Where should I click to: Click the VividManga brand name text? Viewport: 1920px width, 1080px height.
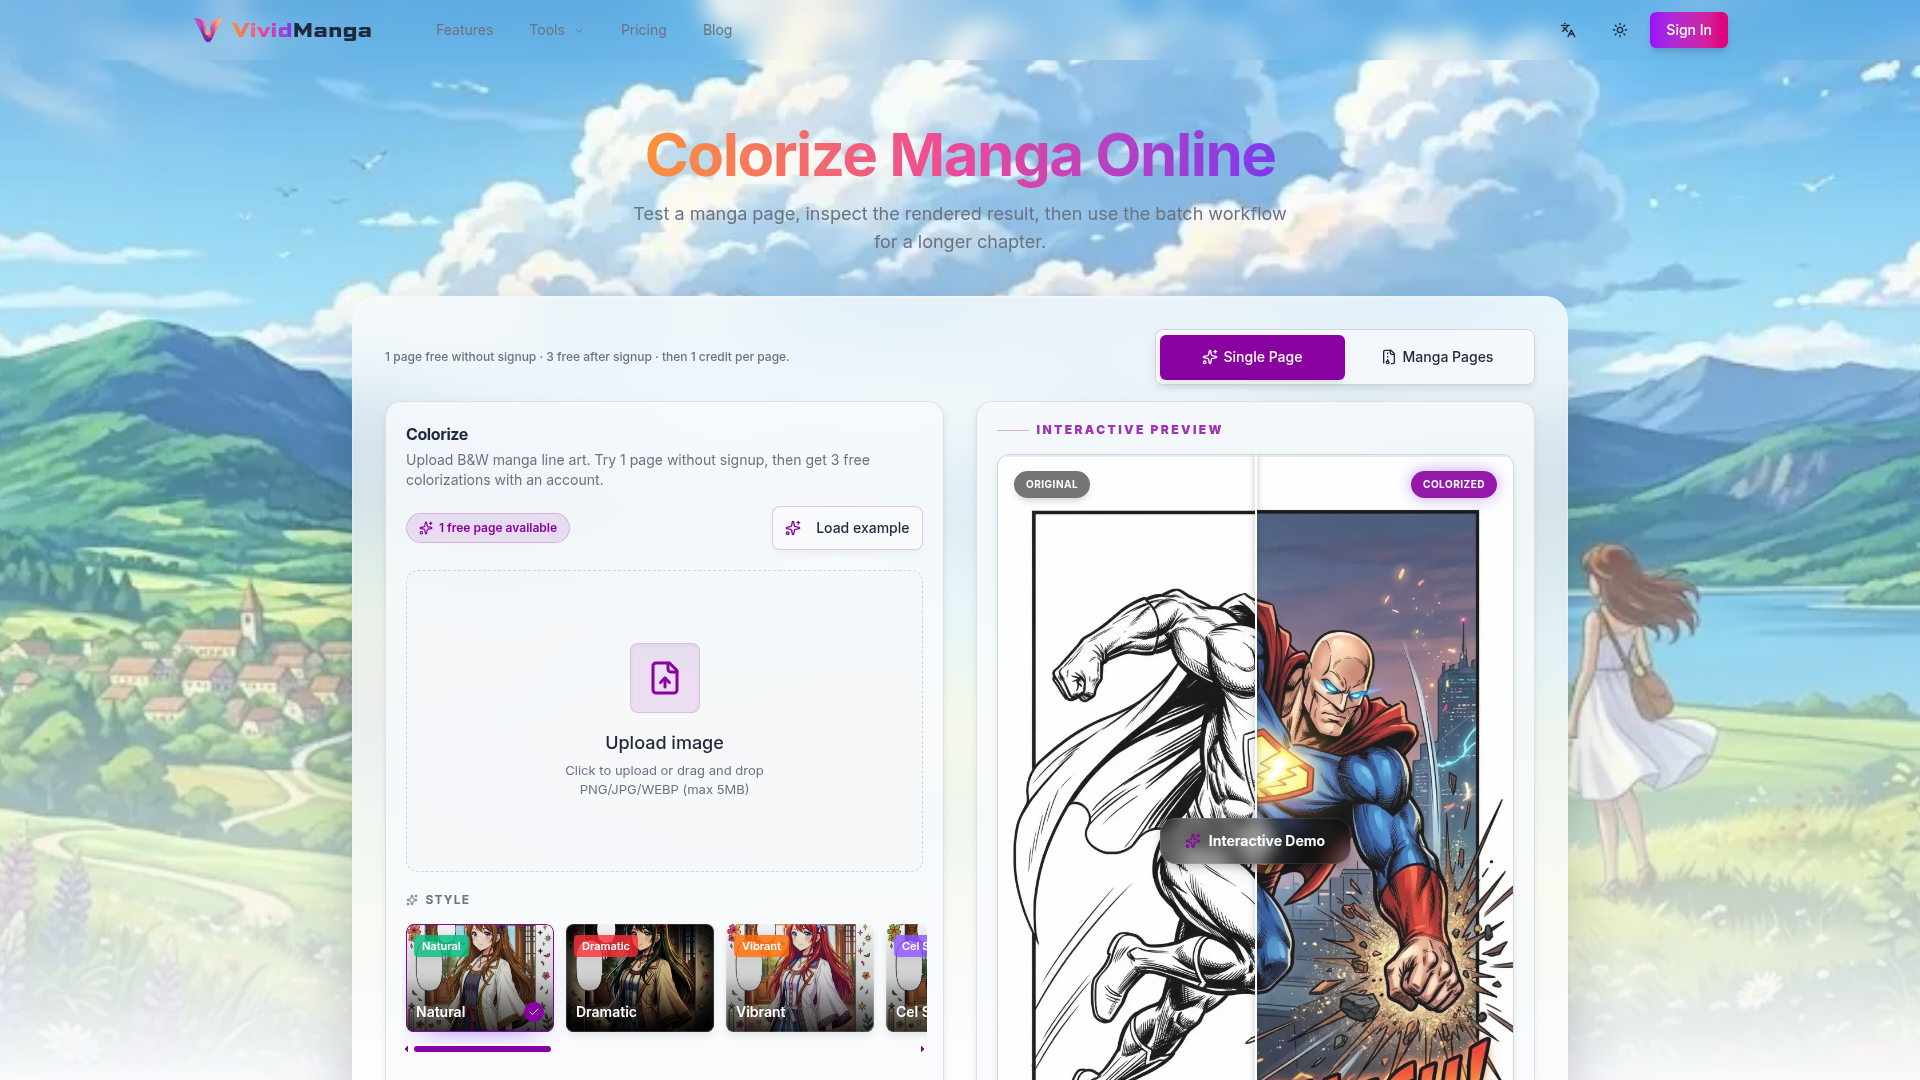[x=302, y=30]
